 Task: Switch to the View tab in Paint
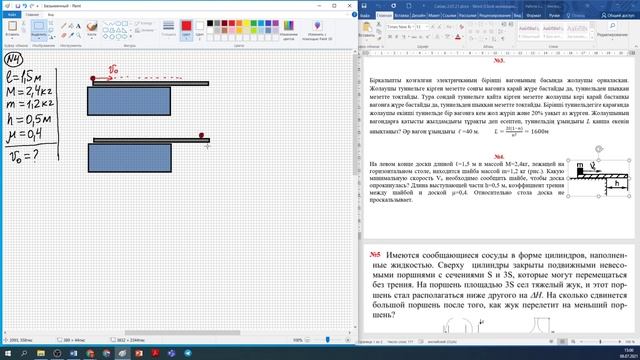pos(51,15)
